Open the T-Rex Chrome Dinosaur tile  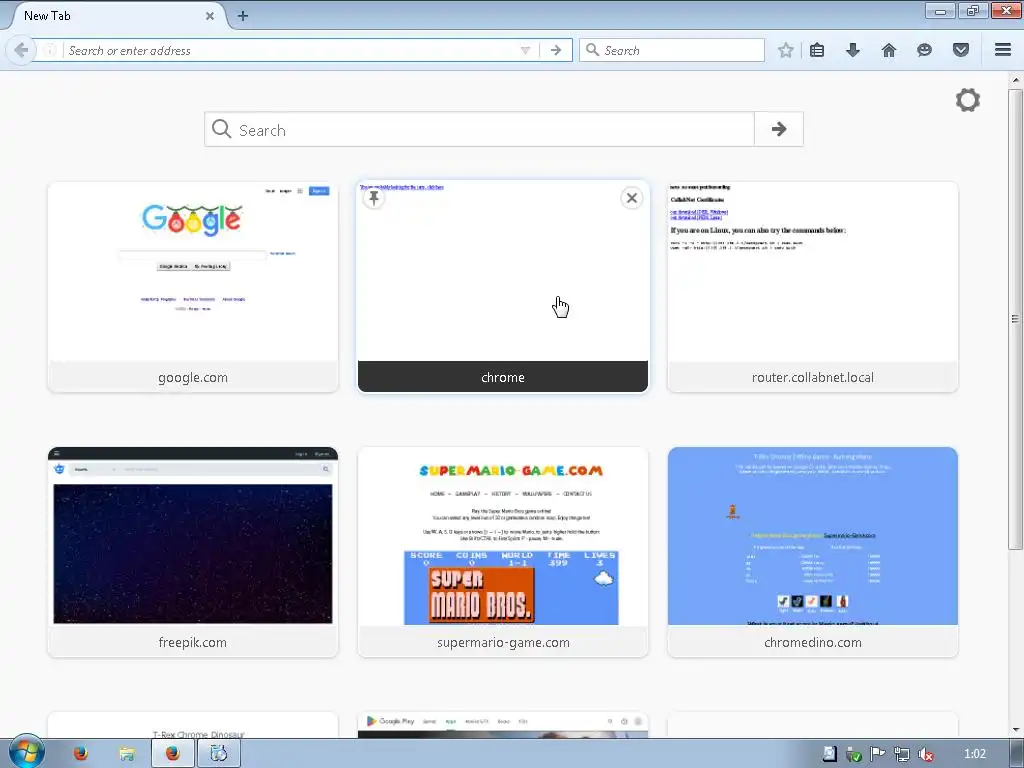pos(193,726)
